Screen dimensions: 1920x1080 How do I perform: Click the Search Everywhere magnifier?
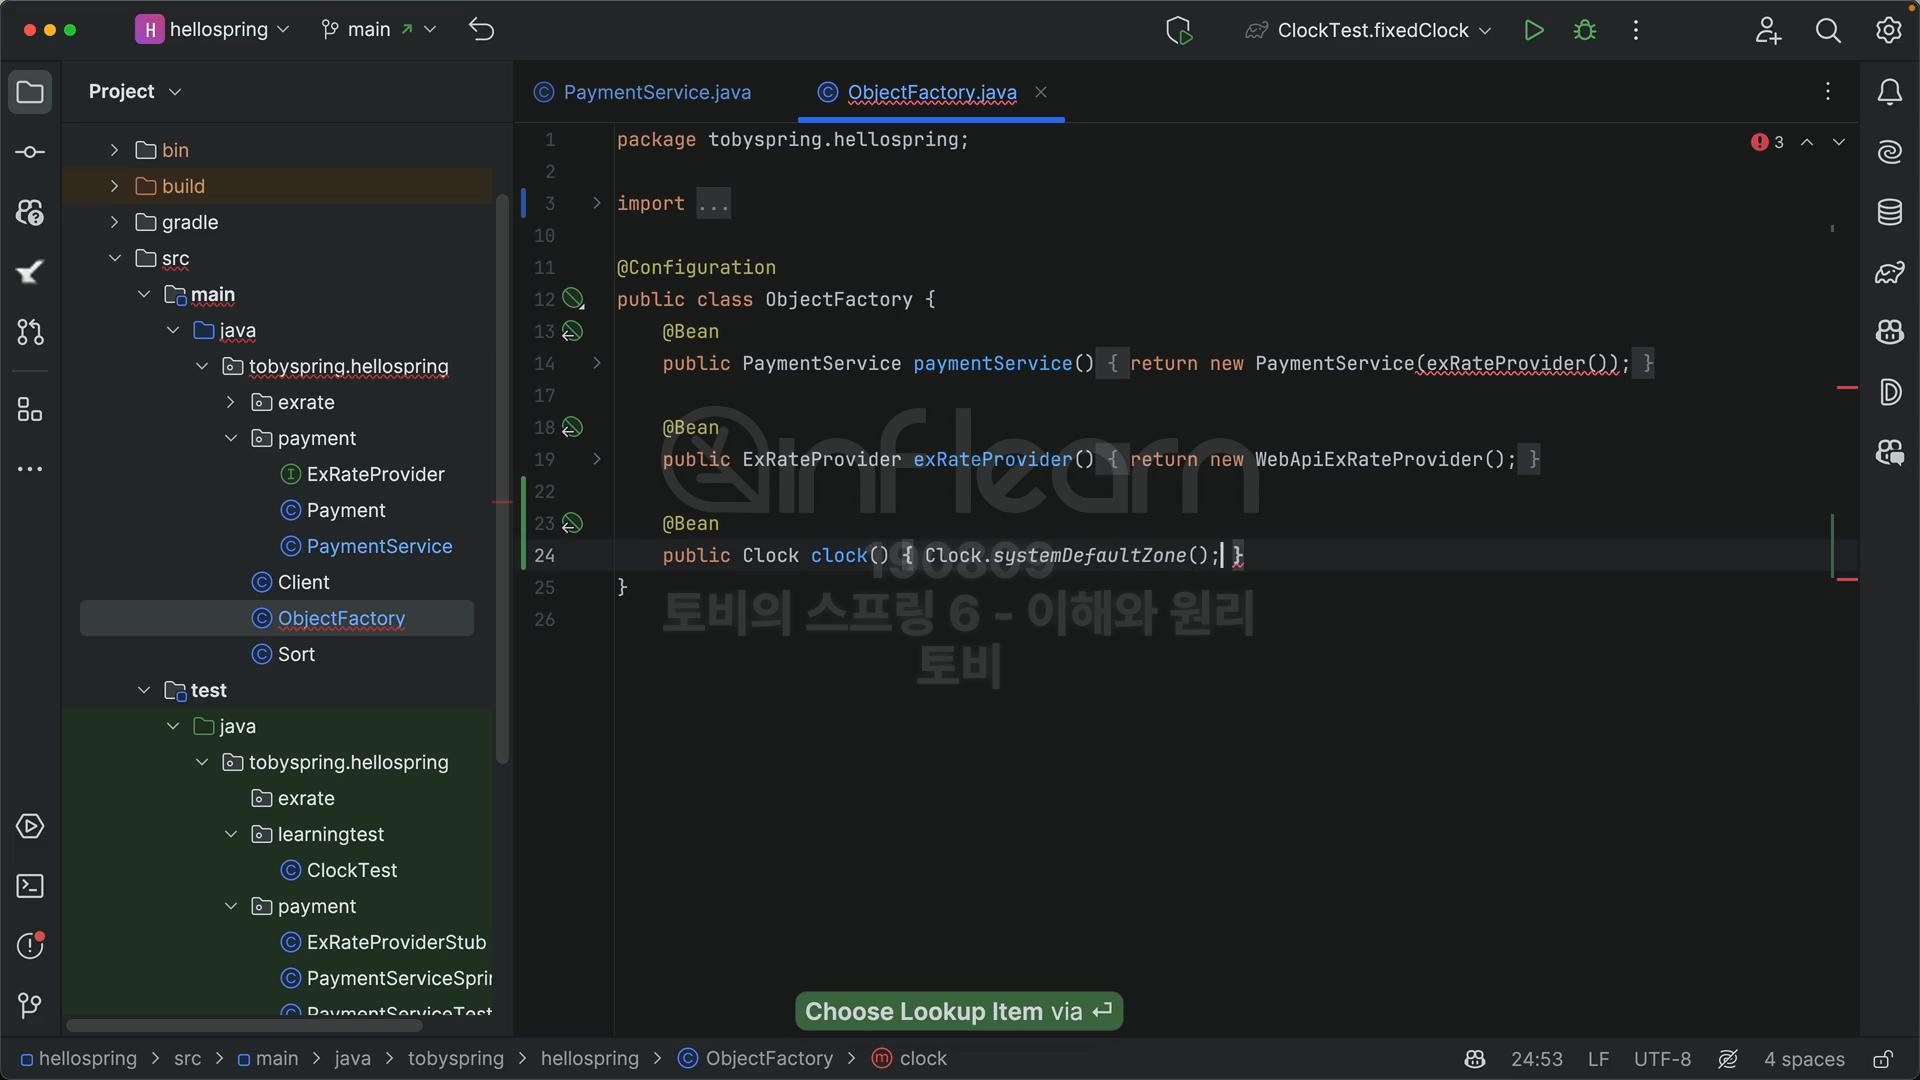(x=1828, y=30)
